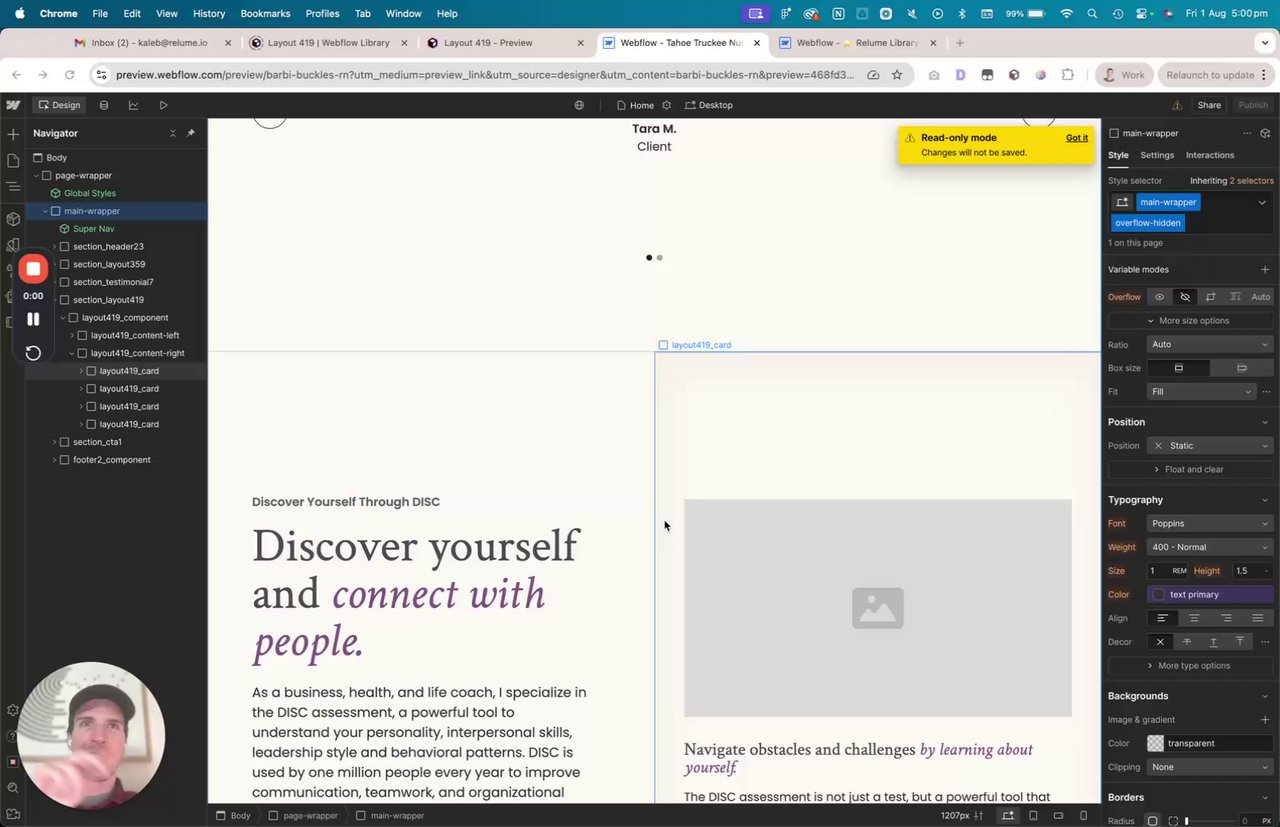Expand More size options
This screenshot has width=1280, height=827.
coord(1189,321)
